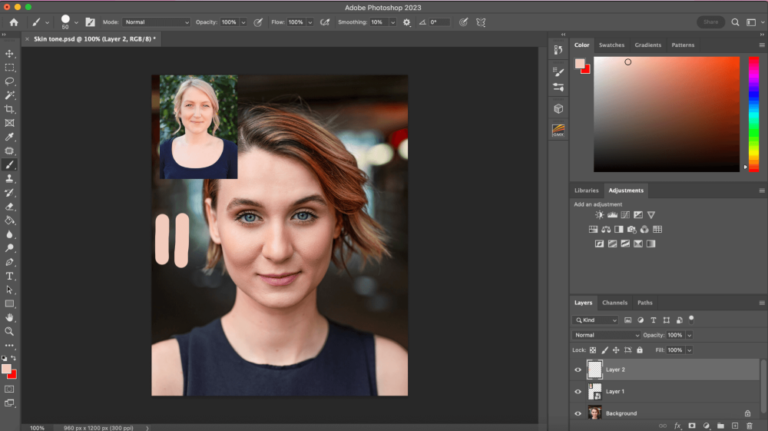Screen dimensions: 768x431
Task: Select the Pen tool
Action: coord(9,262)
